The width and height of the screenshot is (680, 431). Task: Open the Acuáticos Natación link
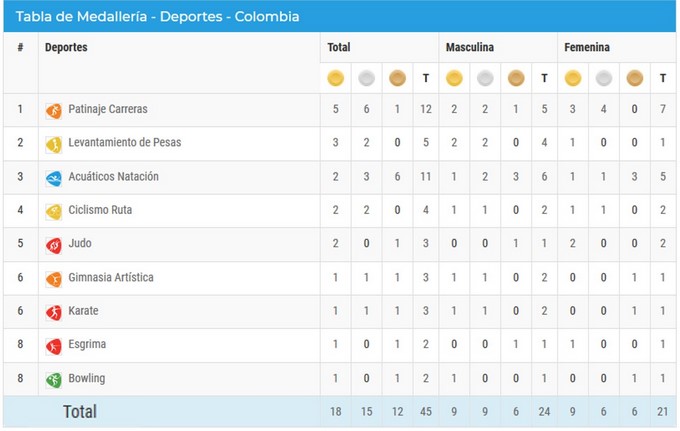113,177
